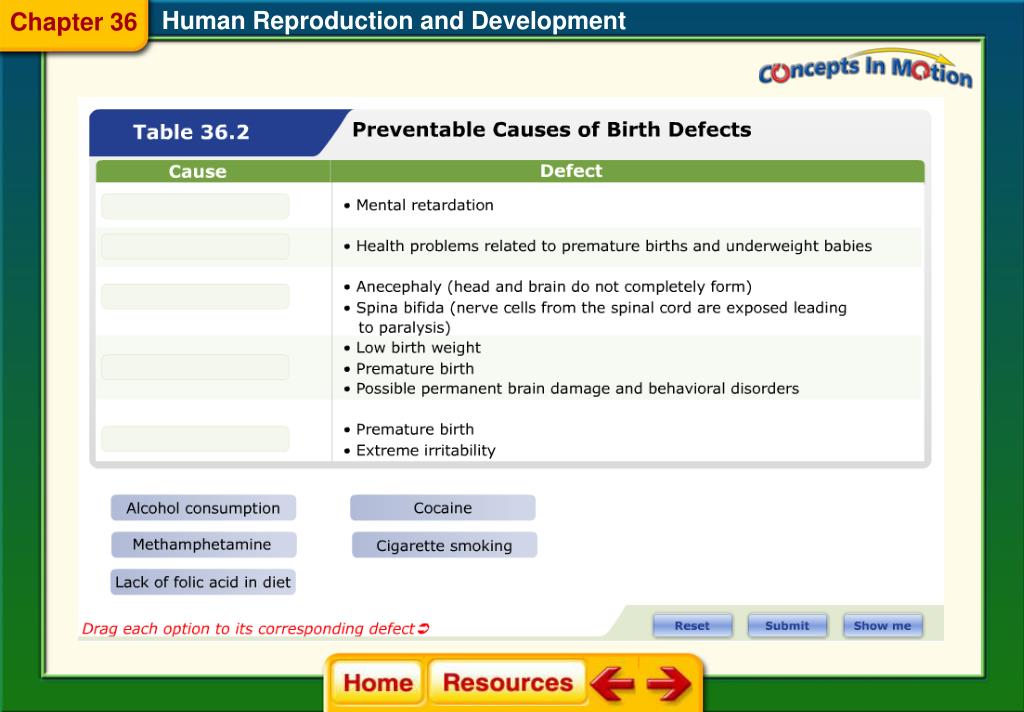Click the forward arrow icon
Image resolution: width=1024 pixels, height=712 pixels.
[669, 683]
